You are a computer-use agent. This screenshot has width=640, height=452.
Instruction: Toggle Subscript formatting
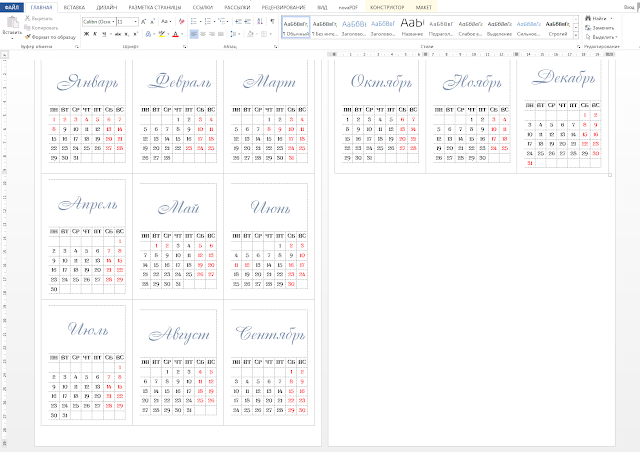(x=127, y=34)
